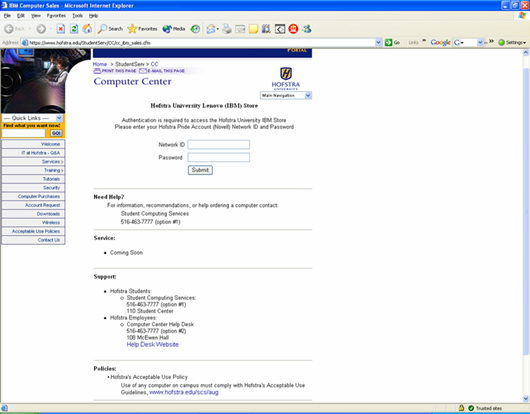Click the padlock icon in status bar
Image resolution: width=530 pixels, height=414 pixels.
click(x=461, y=408)
